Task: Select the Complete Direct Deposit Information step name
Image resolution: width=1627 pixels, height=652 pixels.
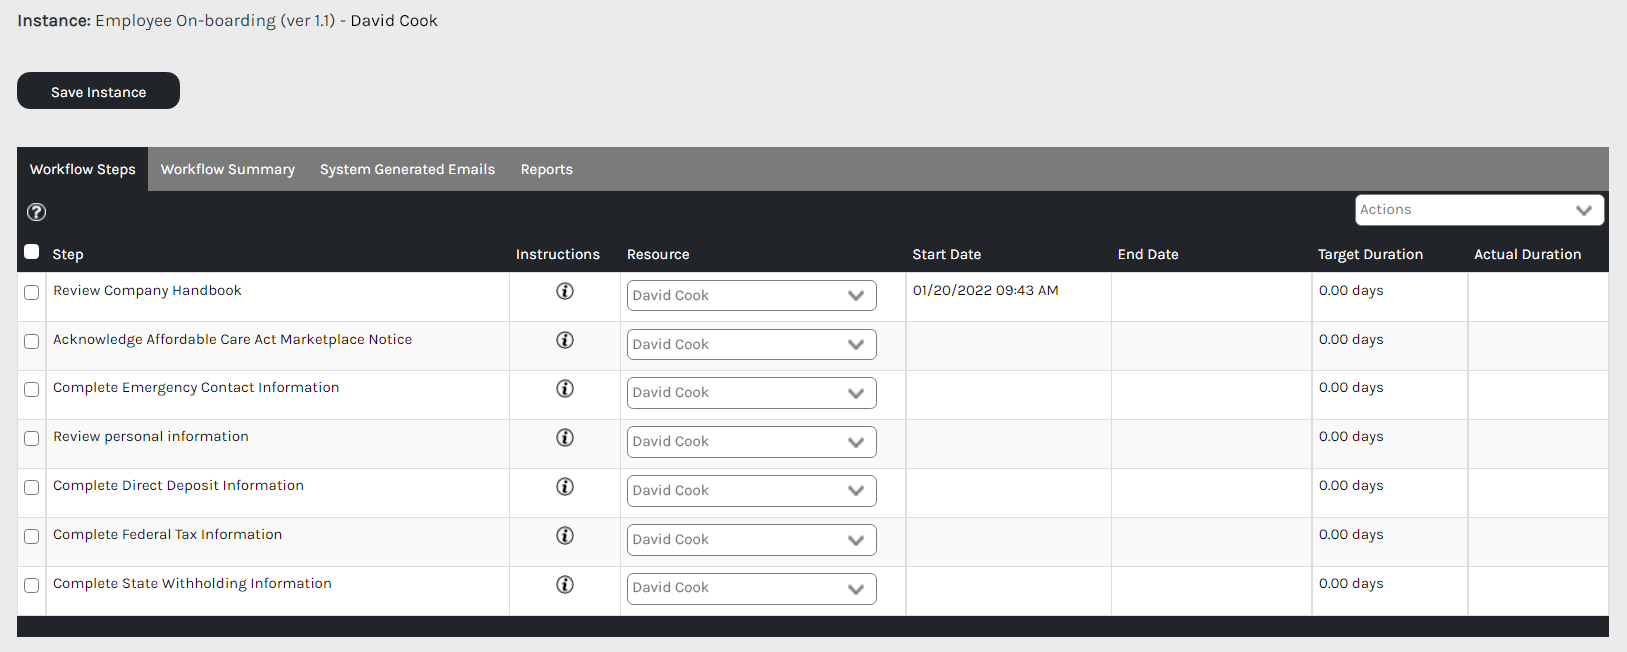Action: [x=178, y=486]
